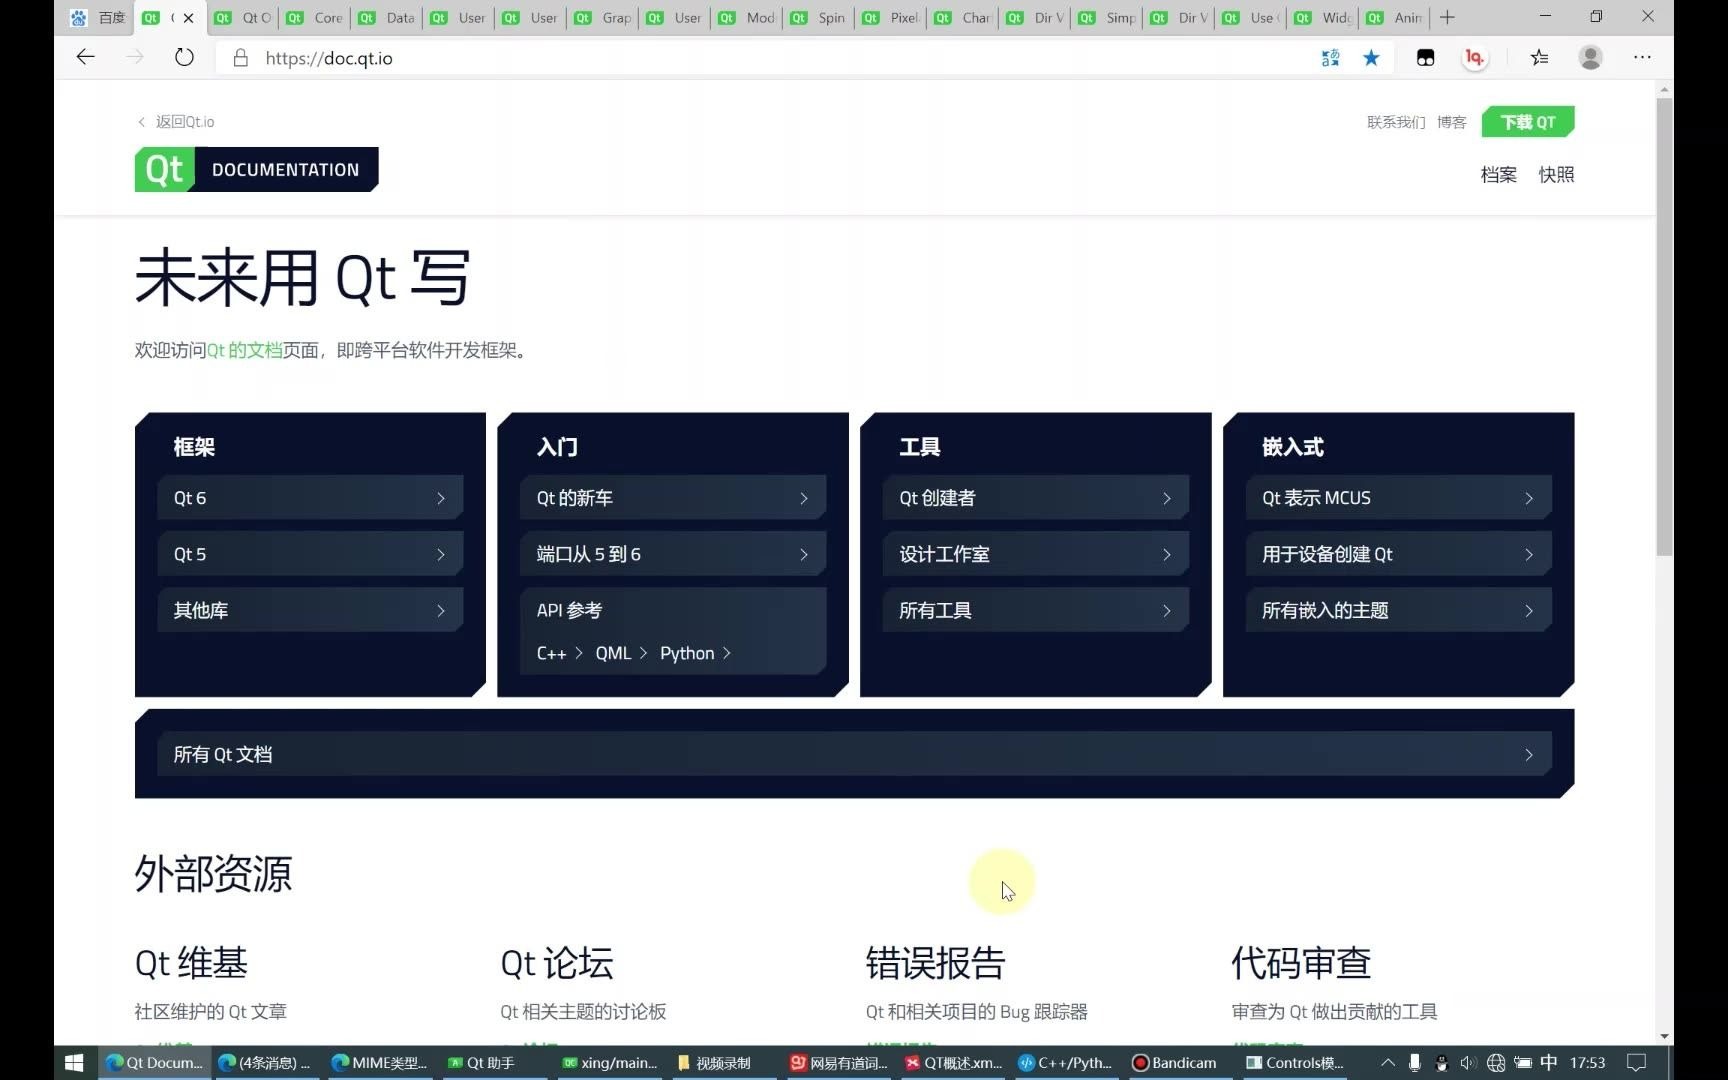Open Edge settings via three-dot menu
The width and height of the screenshot is (1728, 1080).
pos(1643,57)
